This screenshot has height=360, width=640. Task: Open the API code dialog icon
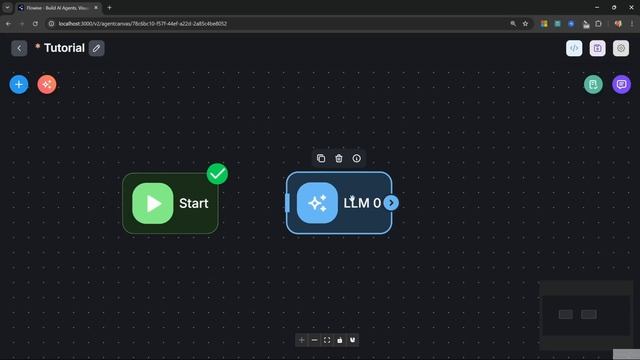pos(574,48)
